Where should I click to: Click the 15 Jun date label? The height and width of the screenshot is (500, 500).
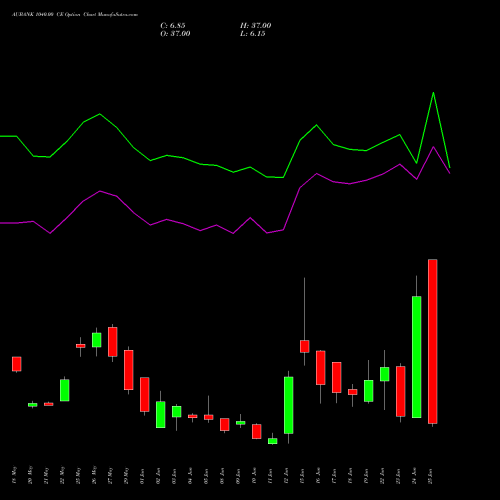tap(302, 476)
